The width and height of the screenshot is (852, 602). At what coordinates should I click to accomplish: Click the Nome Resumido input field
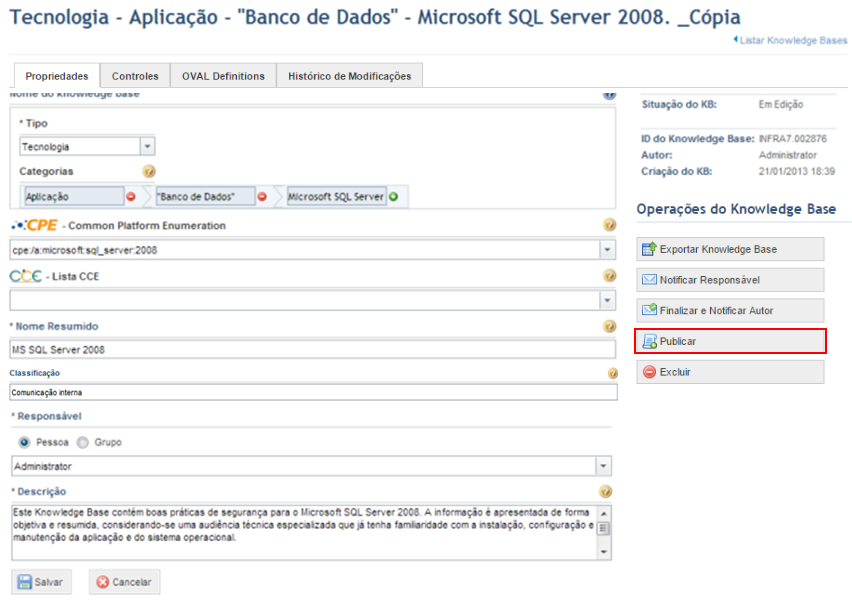pyautogui.click(x=312, y=349)
